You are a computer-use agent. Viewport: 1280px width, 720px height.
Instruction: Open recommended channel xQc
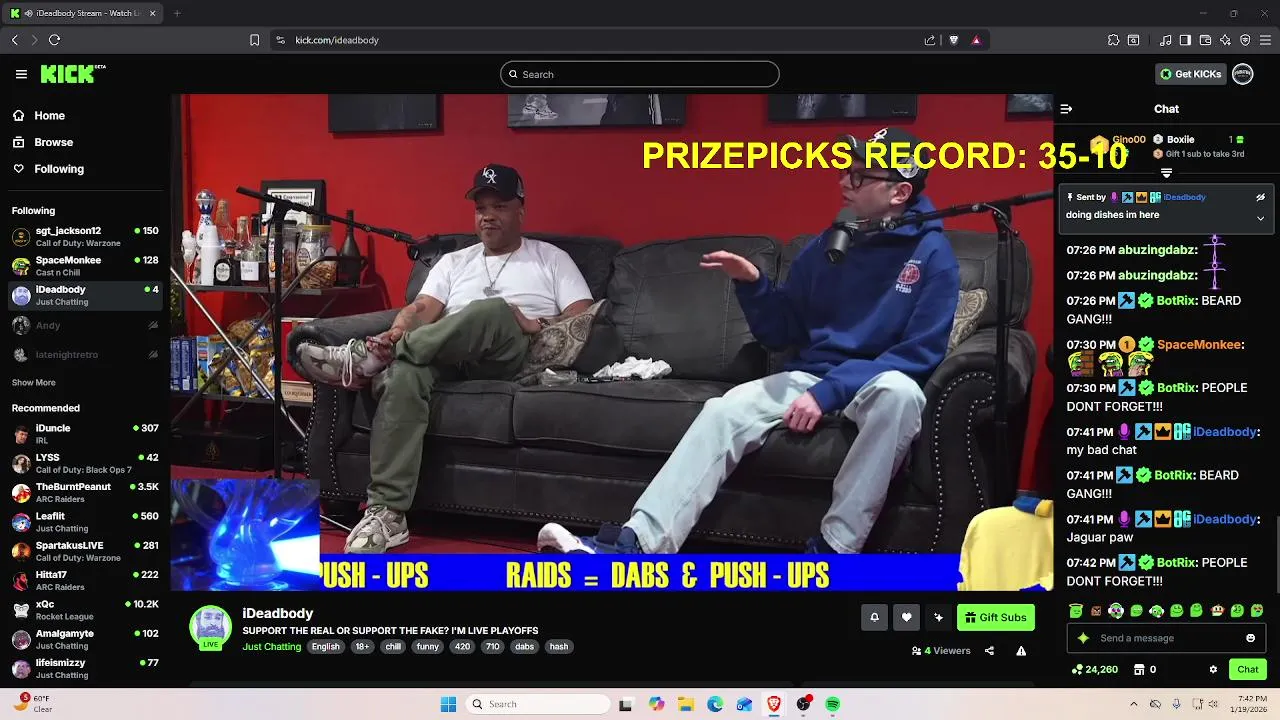[85, 609]
